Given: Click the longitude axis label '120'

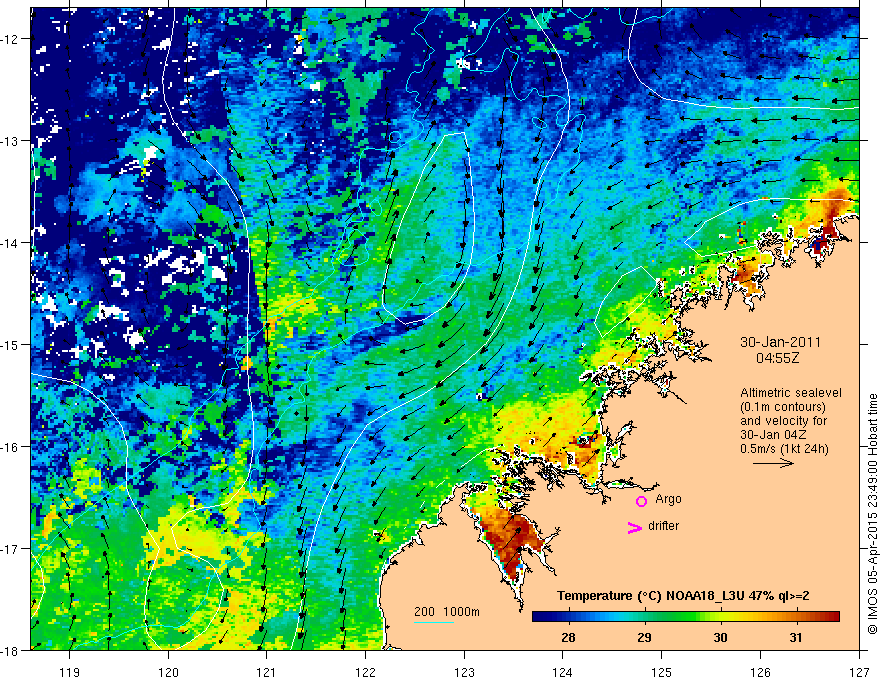Looking at the screenshot, I should point(168,672).
